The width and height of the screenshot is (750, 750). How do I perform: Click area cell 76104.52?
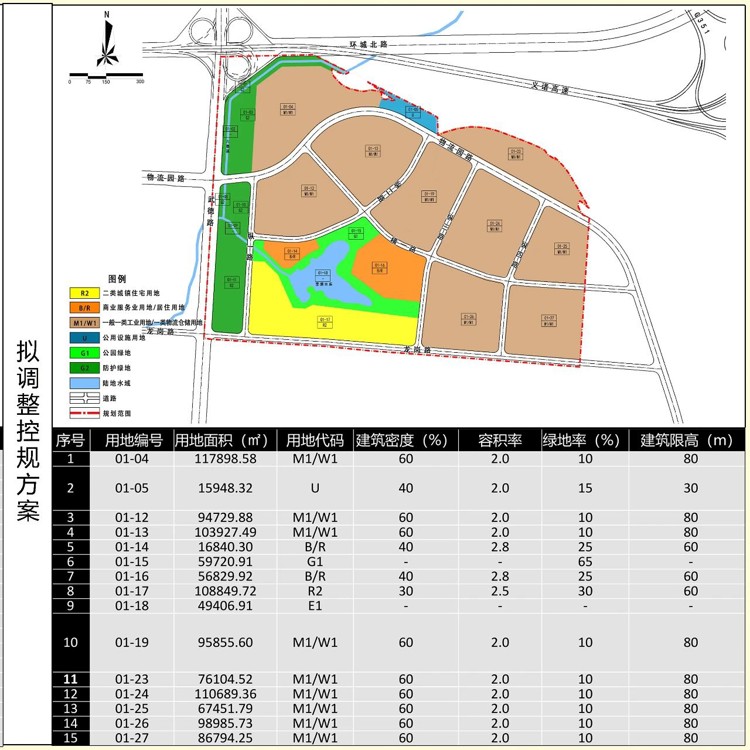click(x=225, y=679)
